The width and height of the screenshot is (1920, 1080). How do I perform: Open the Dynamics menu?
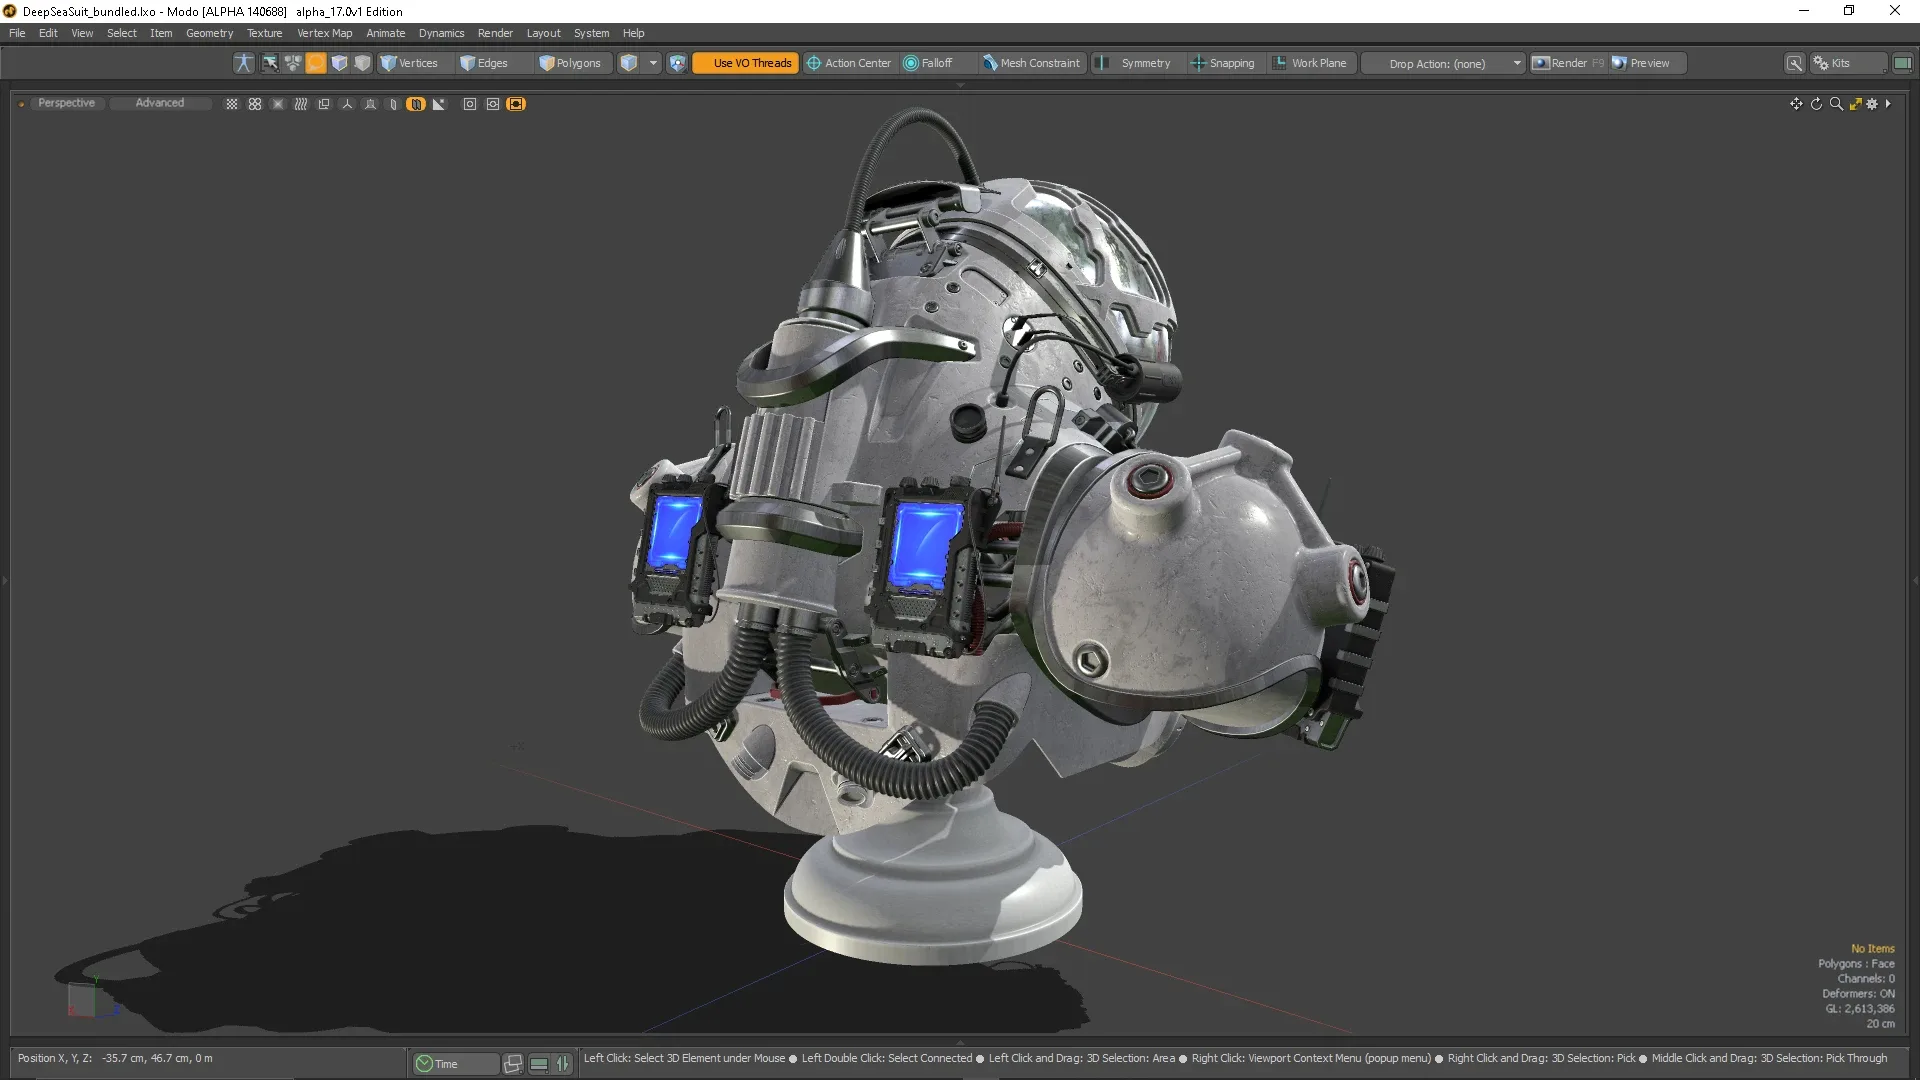(441, 33)
